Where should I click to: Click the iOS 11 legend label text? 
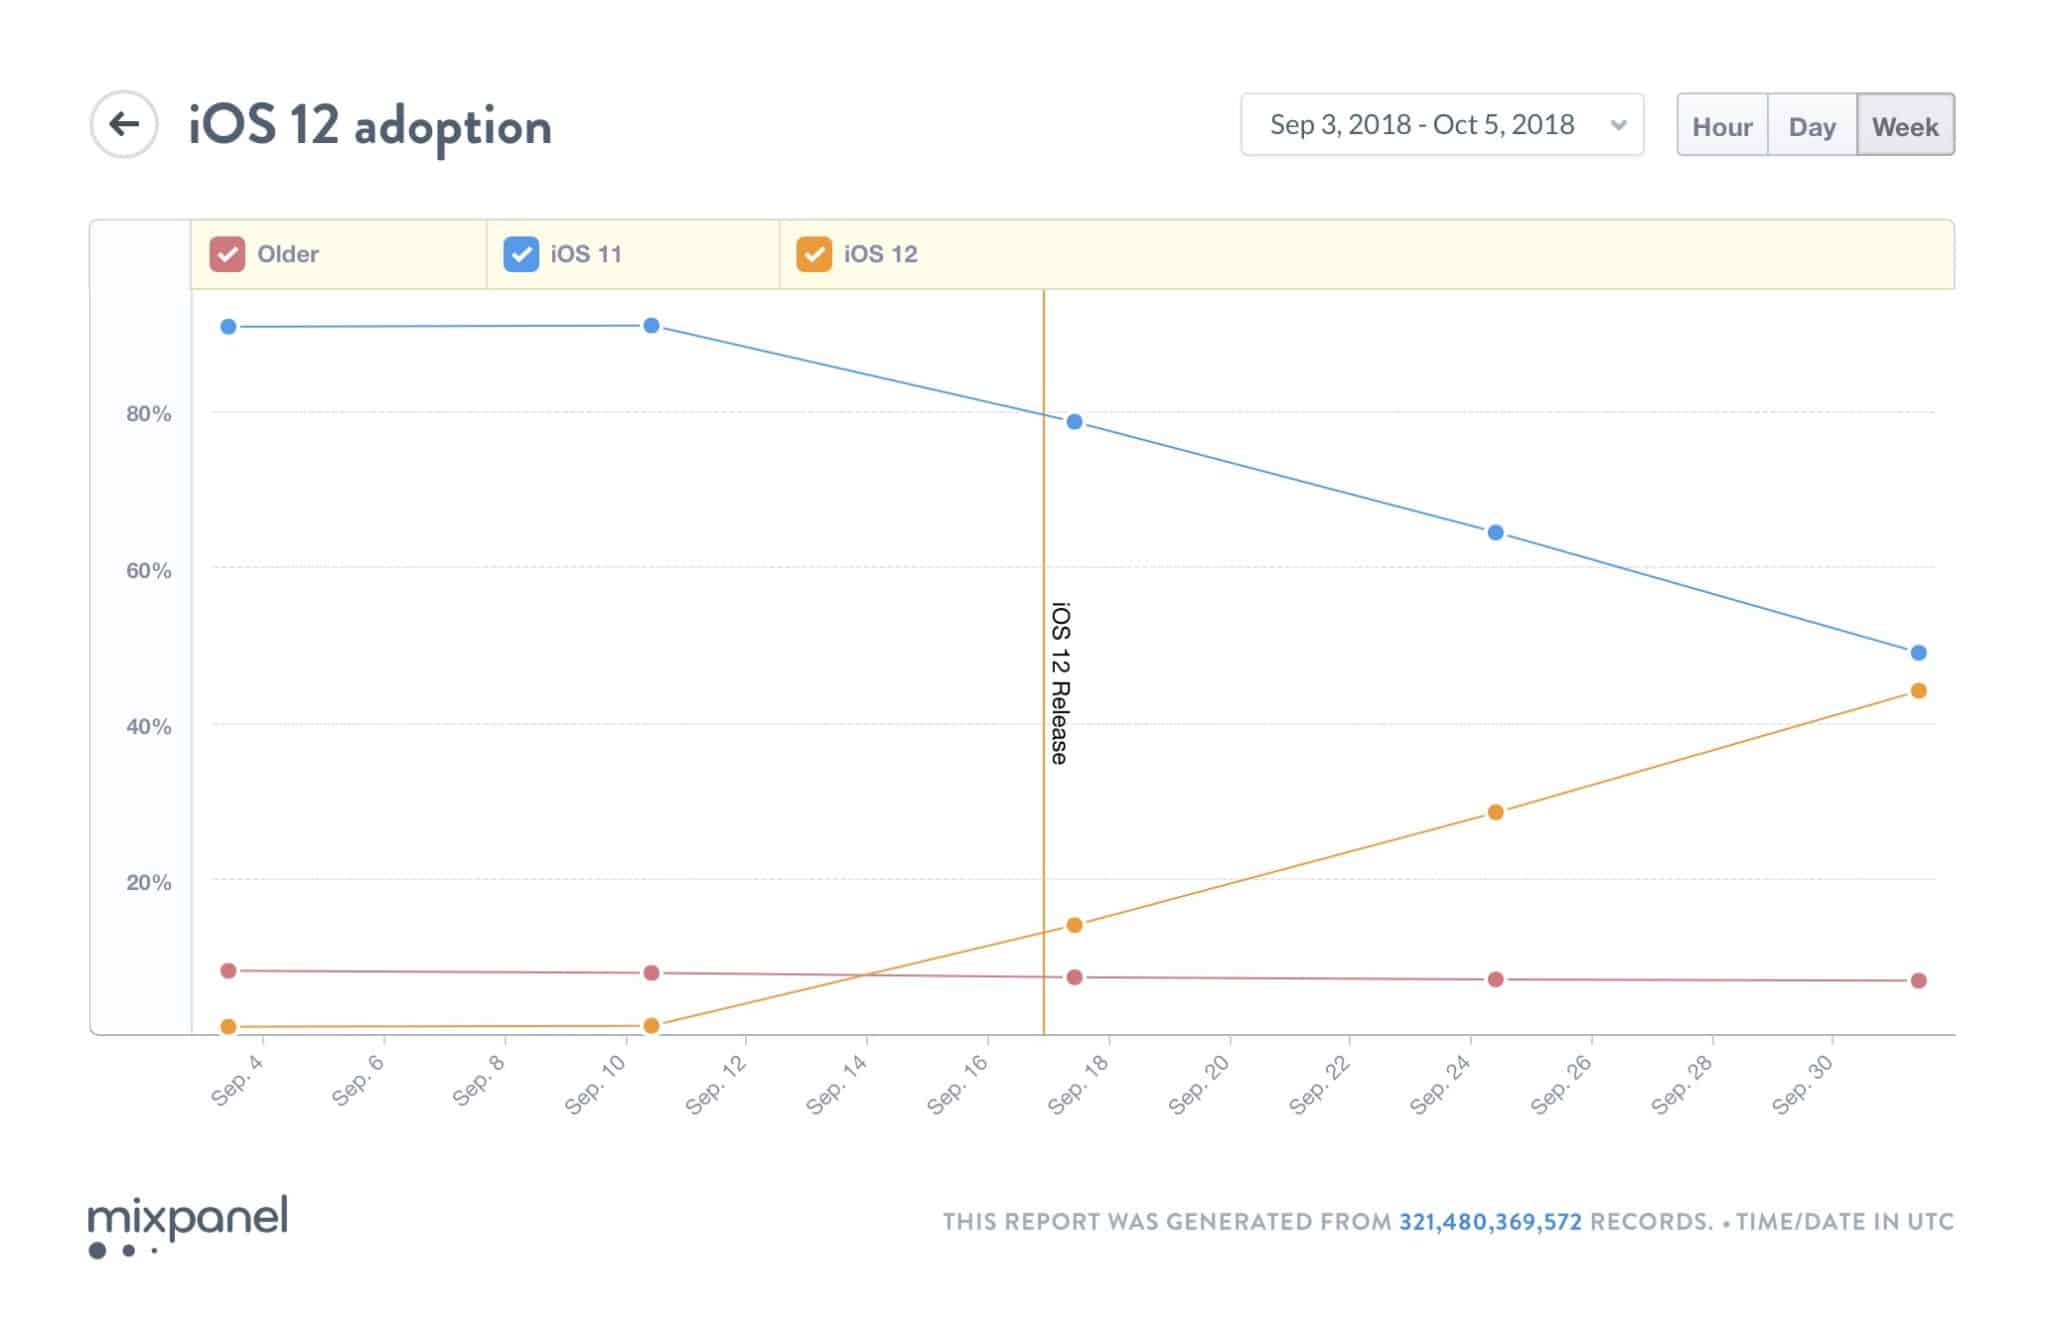tap(586, 254)
